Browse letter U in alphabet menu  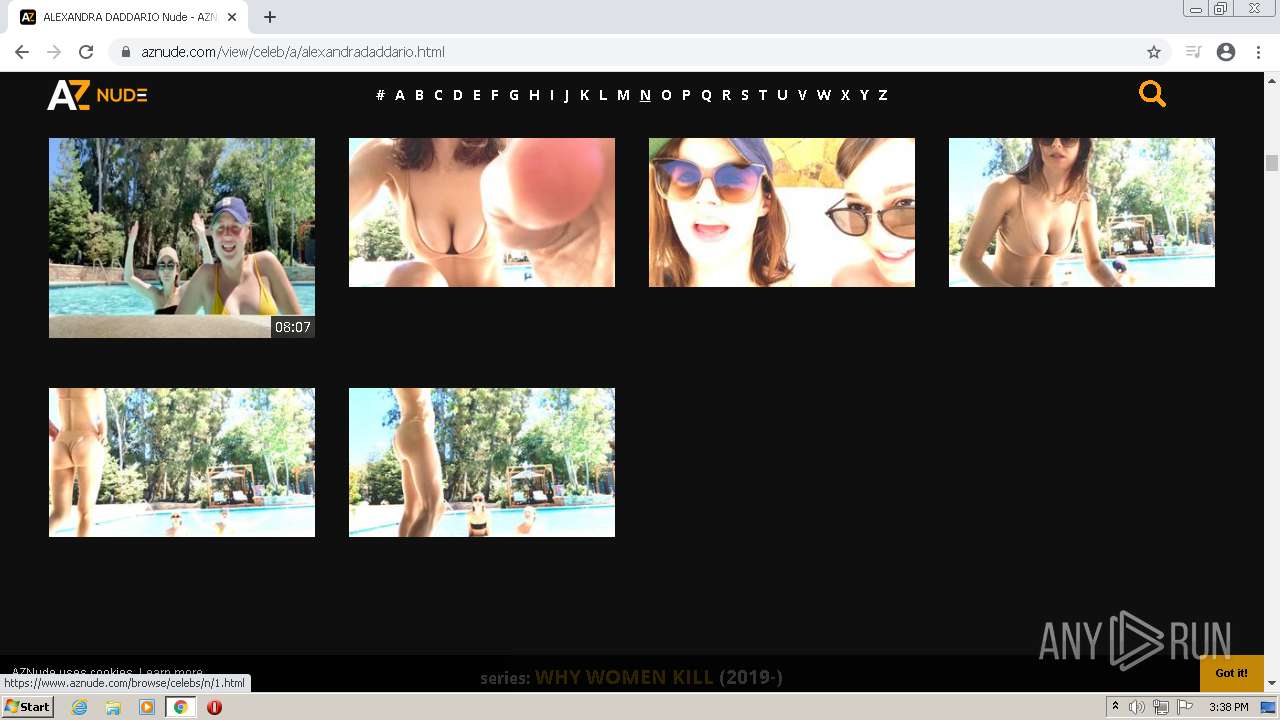click(x=782, y=95)
